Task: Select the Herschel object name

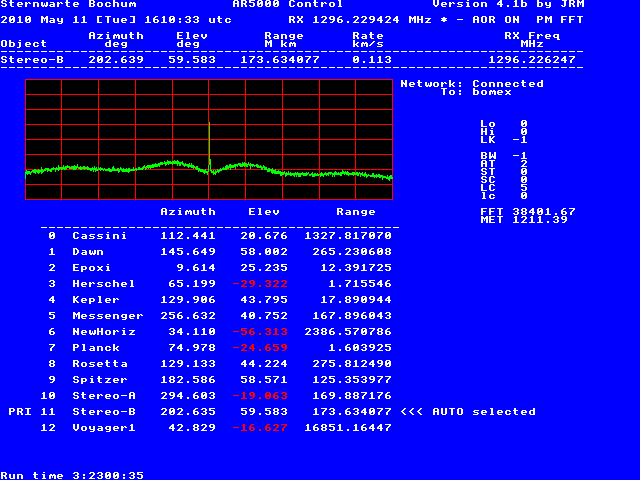Action: click(x=103, y=284)
